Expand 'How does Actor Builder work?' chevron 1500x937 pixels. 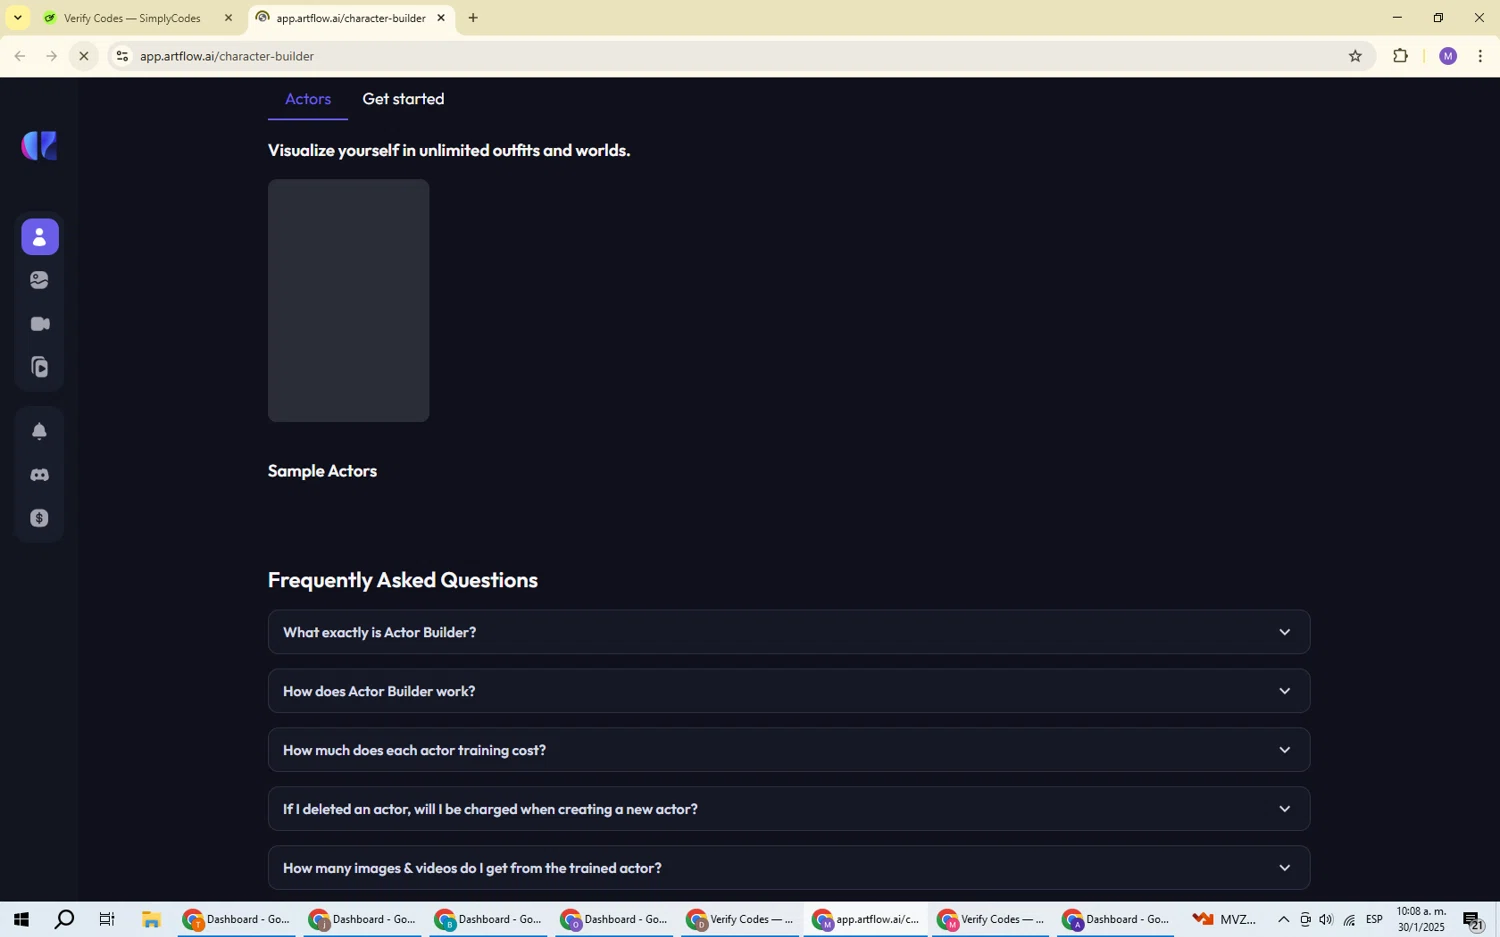(1285, 691)
